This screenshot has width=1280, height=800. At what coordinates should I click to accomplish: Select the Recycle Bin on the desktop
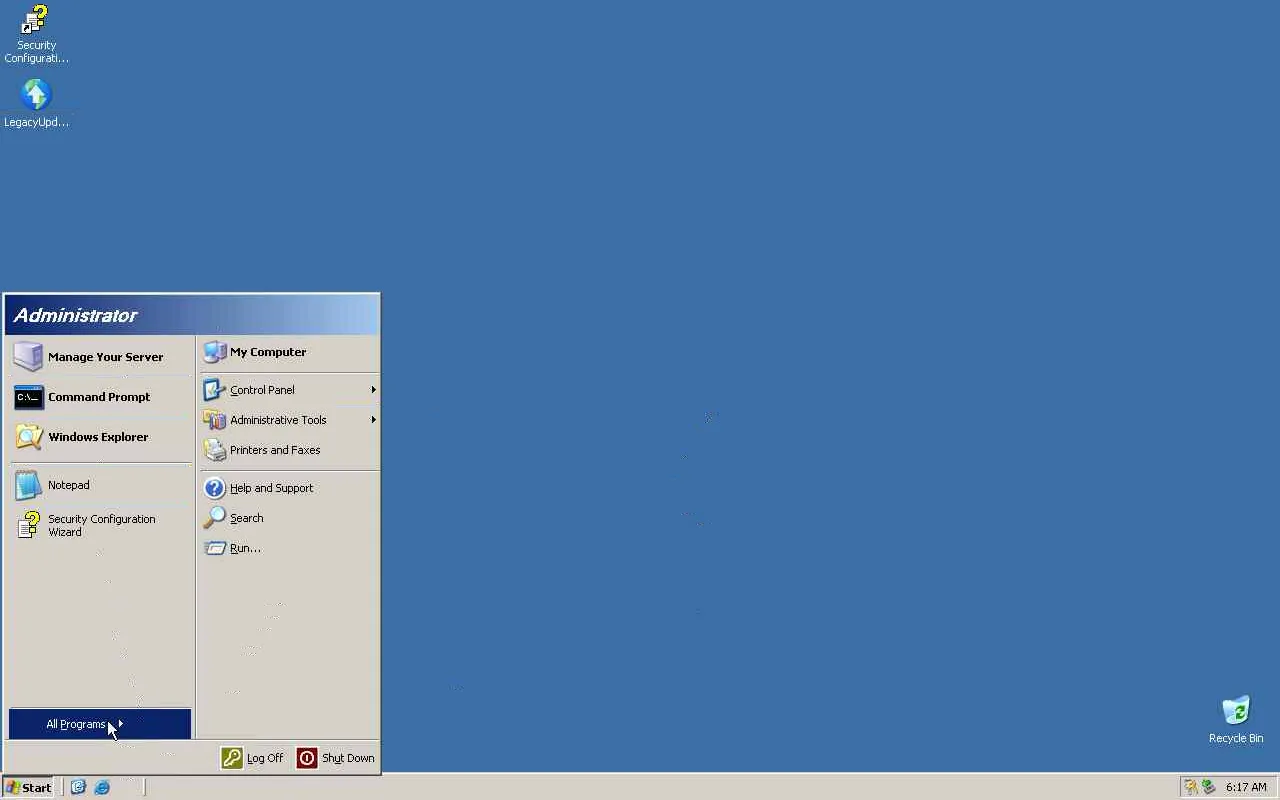coord(1236,720)
